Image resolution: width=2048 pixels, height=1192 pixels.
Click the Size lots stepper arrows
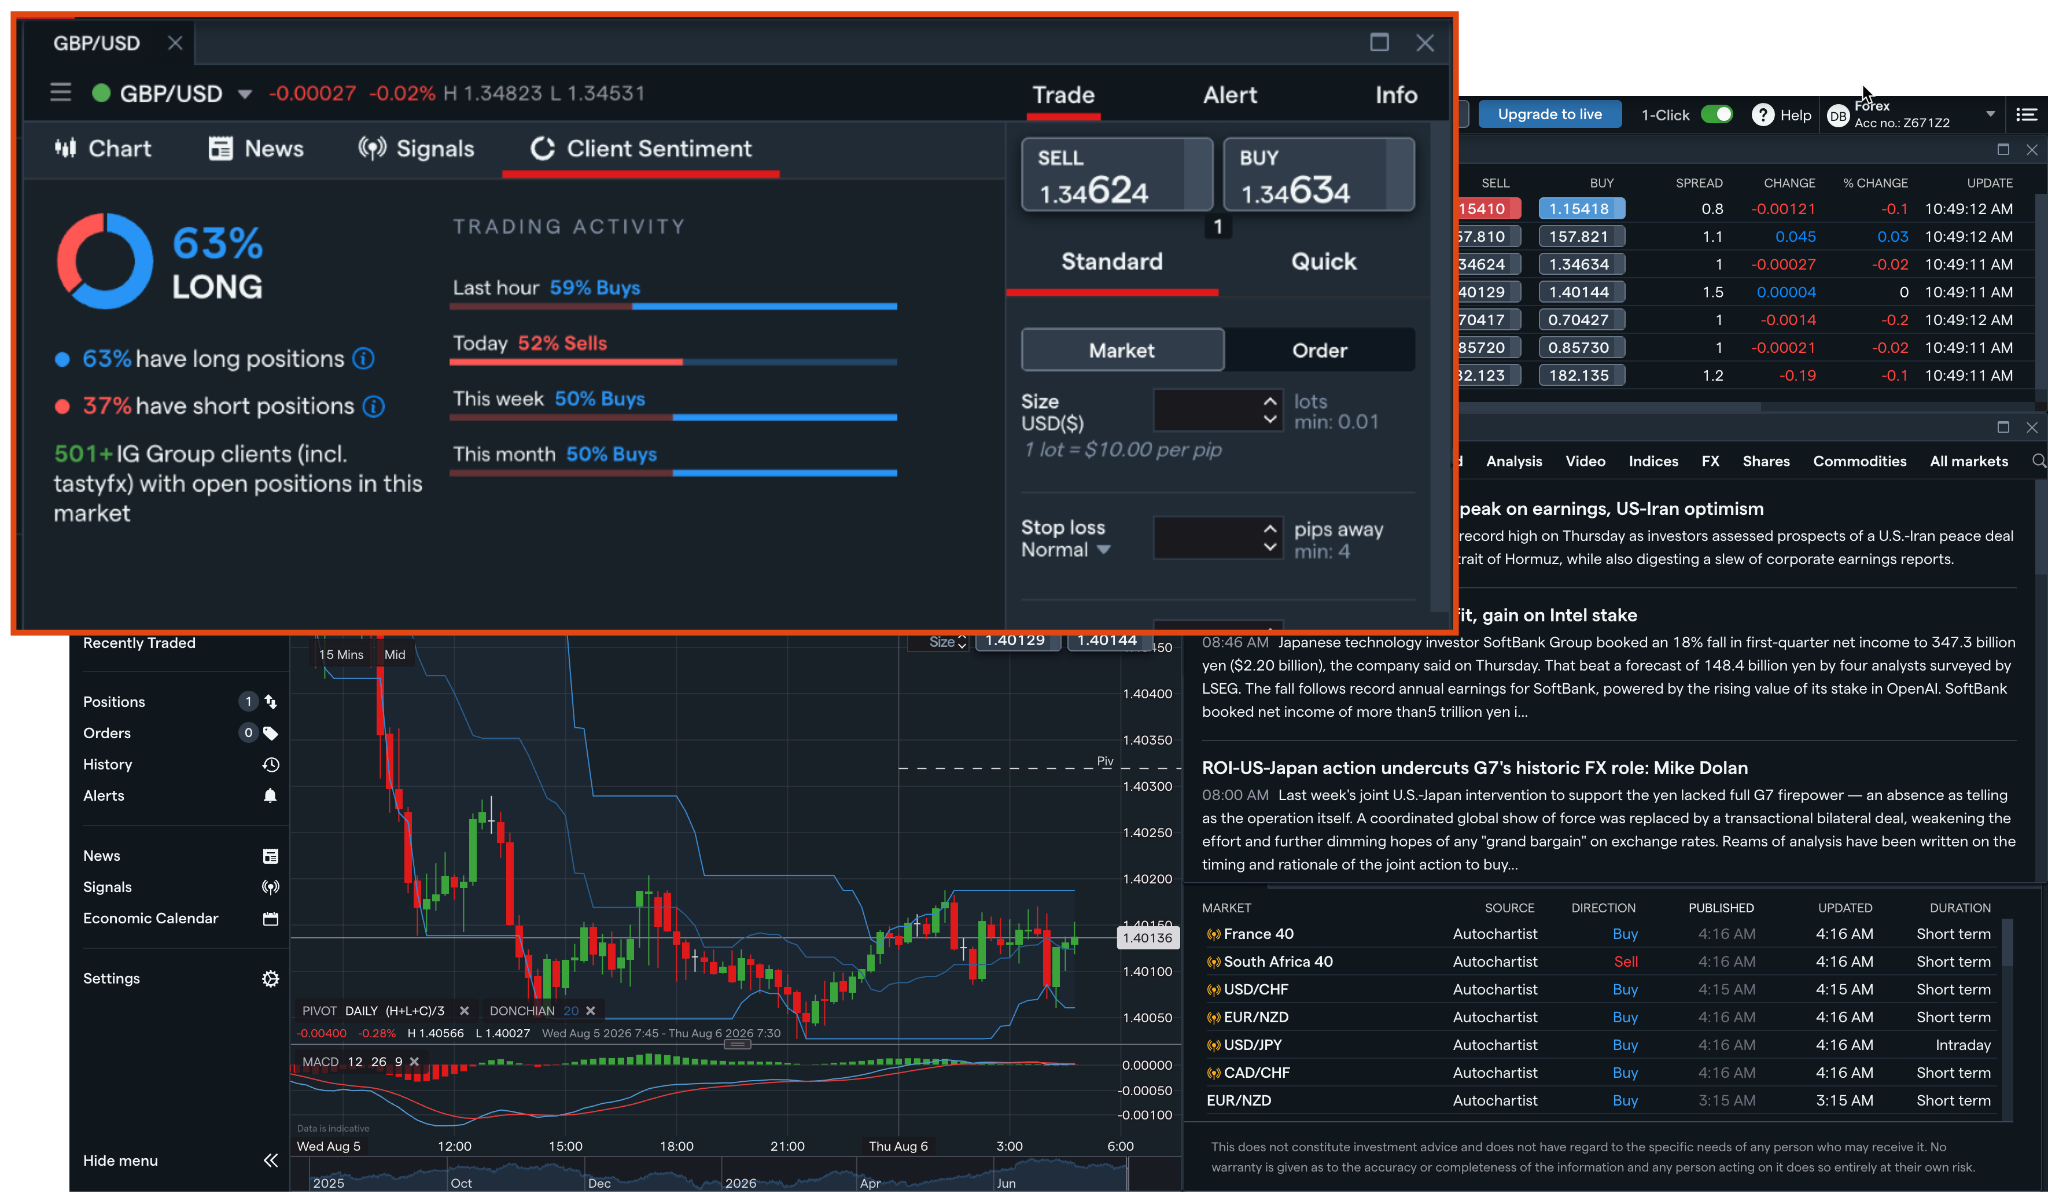coord(1270,410)
